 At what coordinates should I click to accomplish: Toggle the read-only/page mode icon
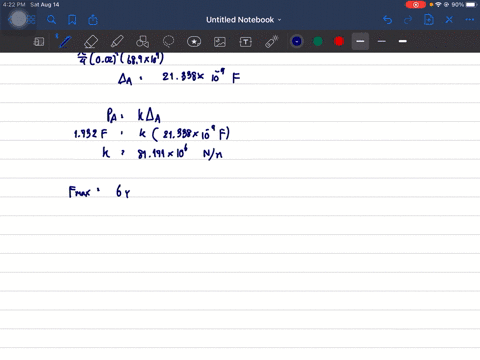coord(39,42)
